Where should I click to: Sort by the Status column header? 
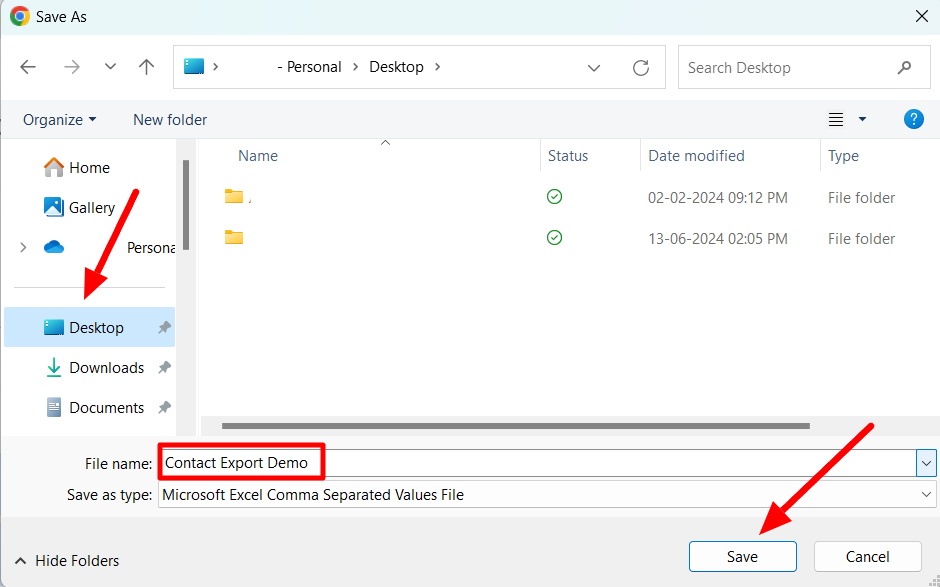tap(568, 156)
